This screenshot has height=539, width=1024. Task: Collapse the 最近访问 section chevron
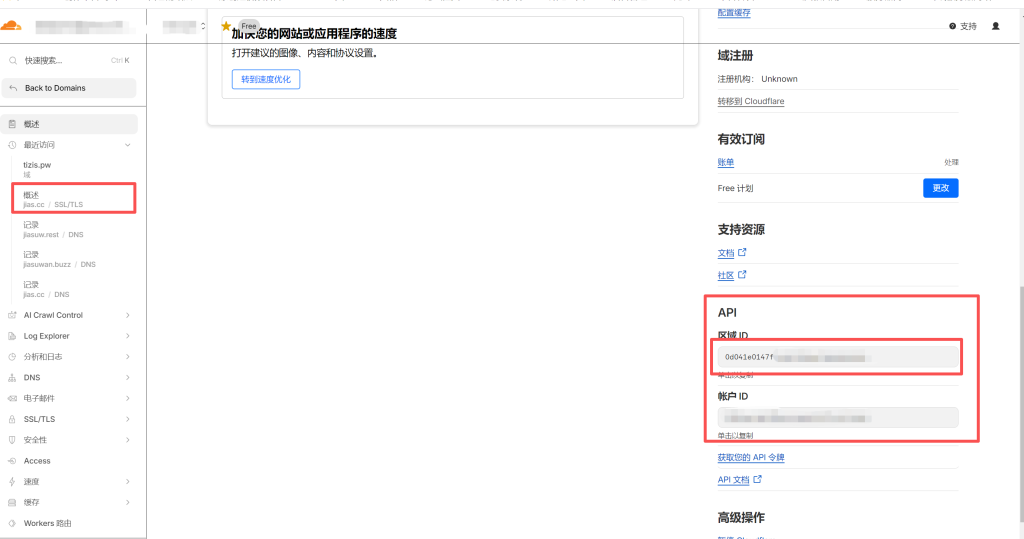(x=128, y=145)
